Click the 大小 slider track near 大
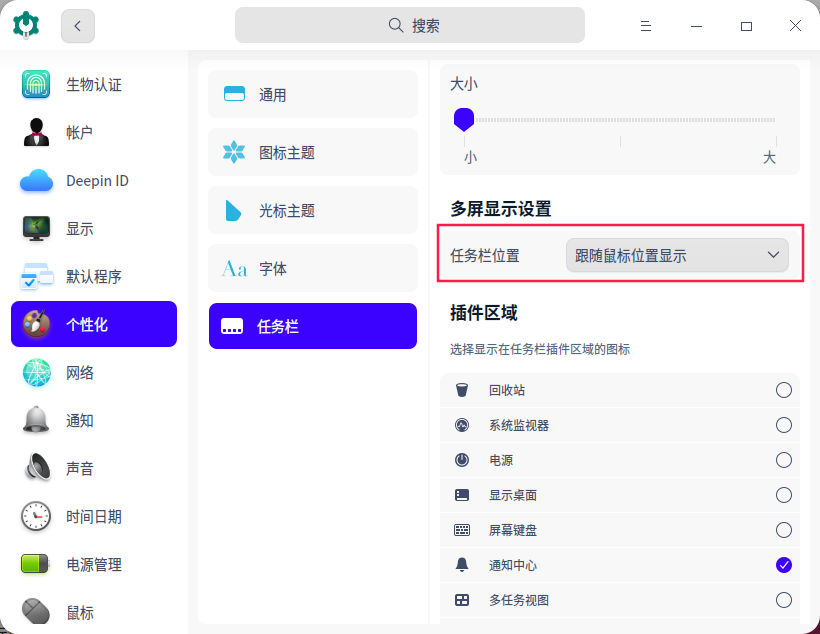Screen dimensions: 820x634 coord(769,120)
